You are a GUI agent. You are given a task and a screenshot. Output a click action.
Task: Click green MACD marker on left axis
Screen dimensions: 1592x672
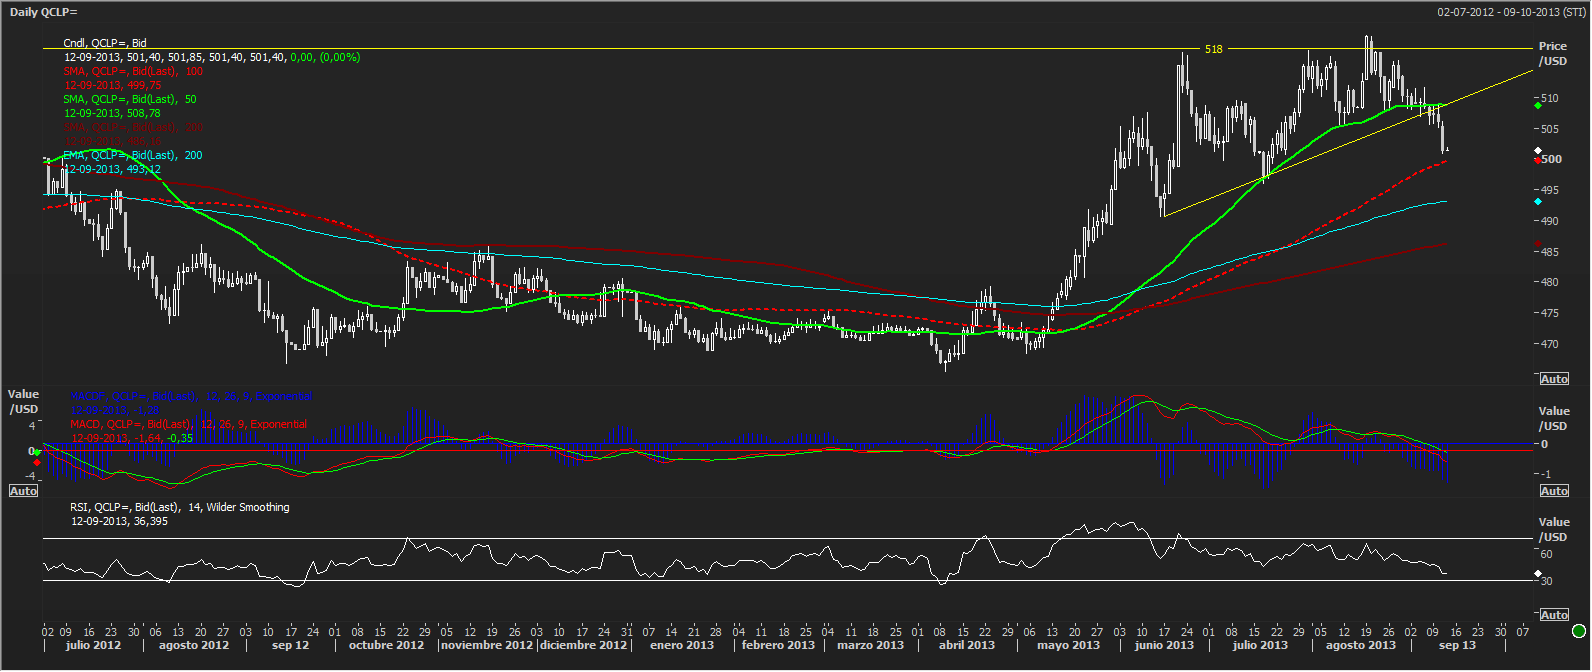coord(37,453)
